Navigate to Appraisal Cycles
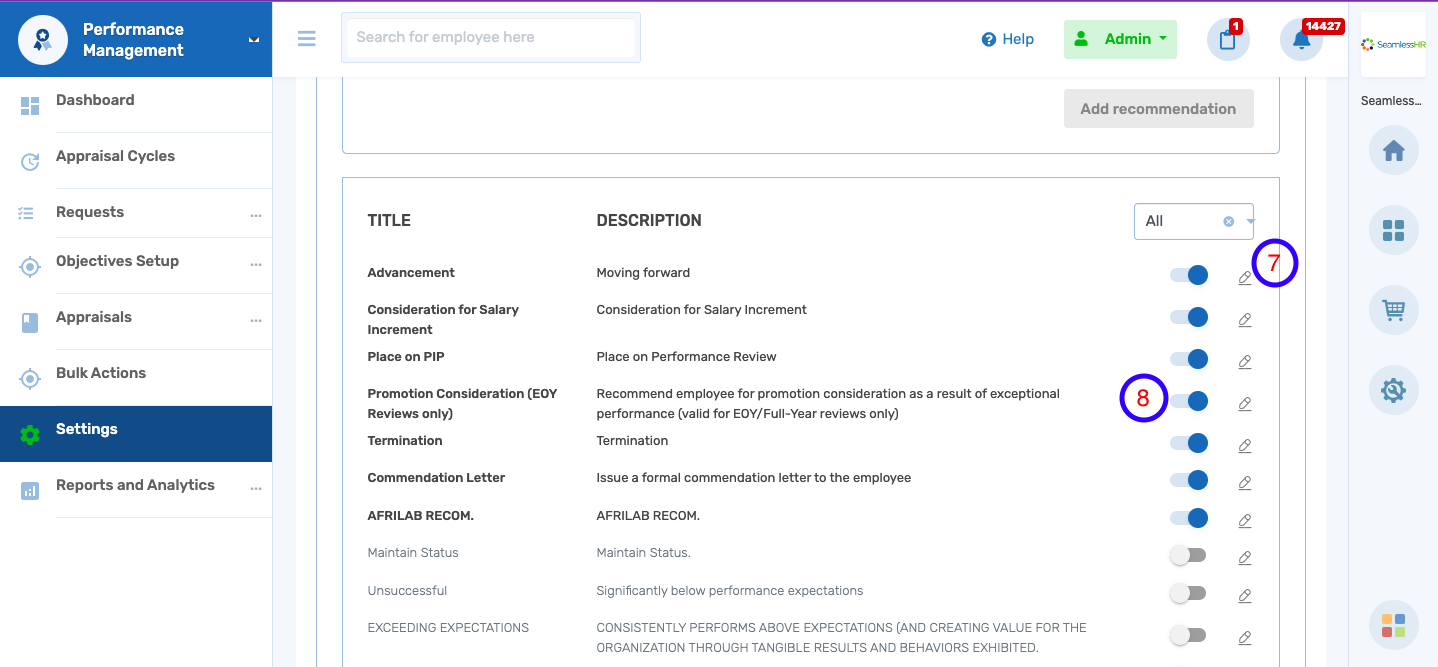This screenshot has width=1438, height=667. (115, 156)
